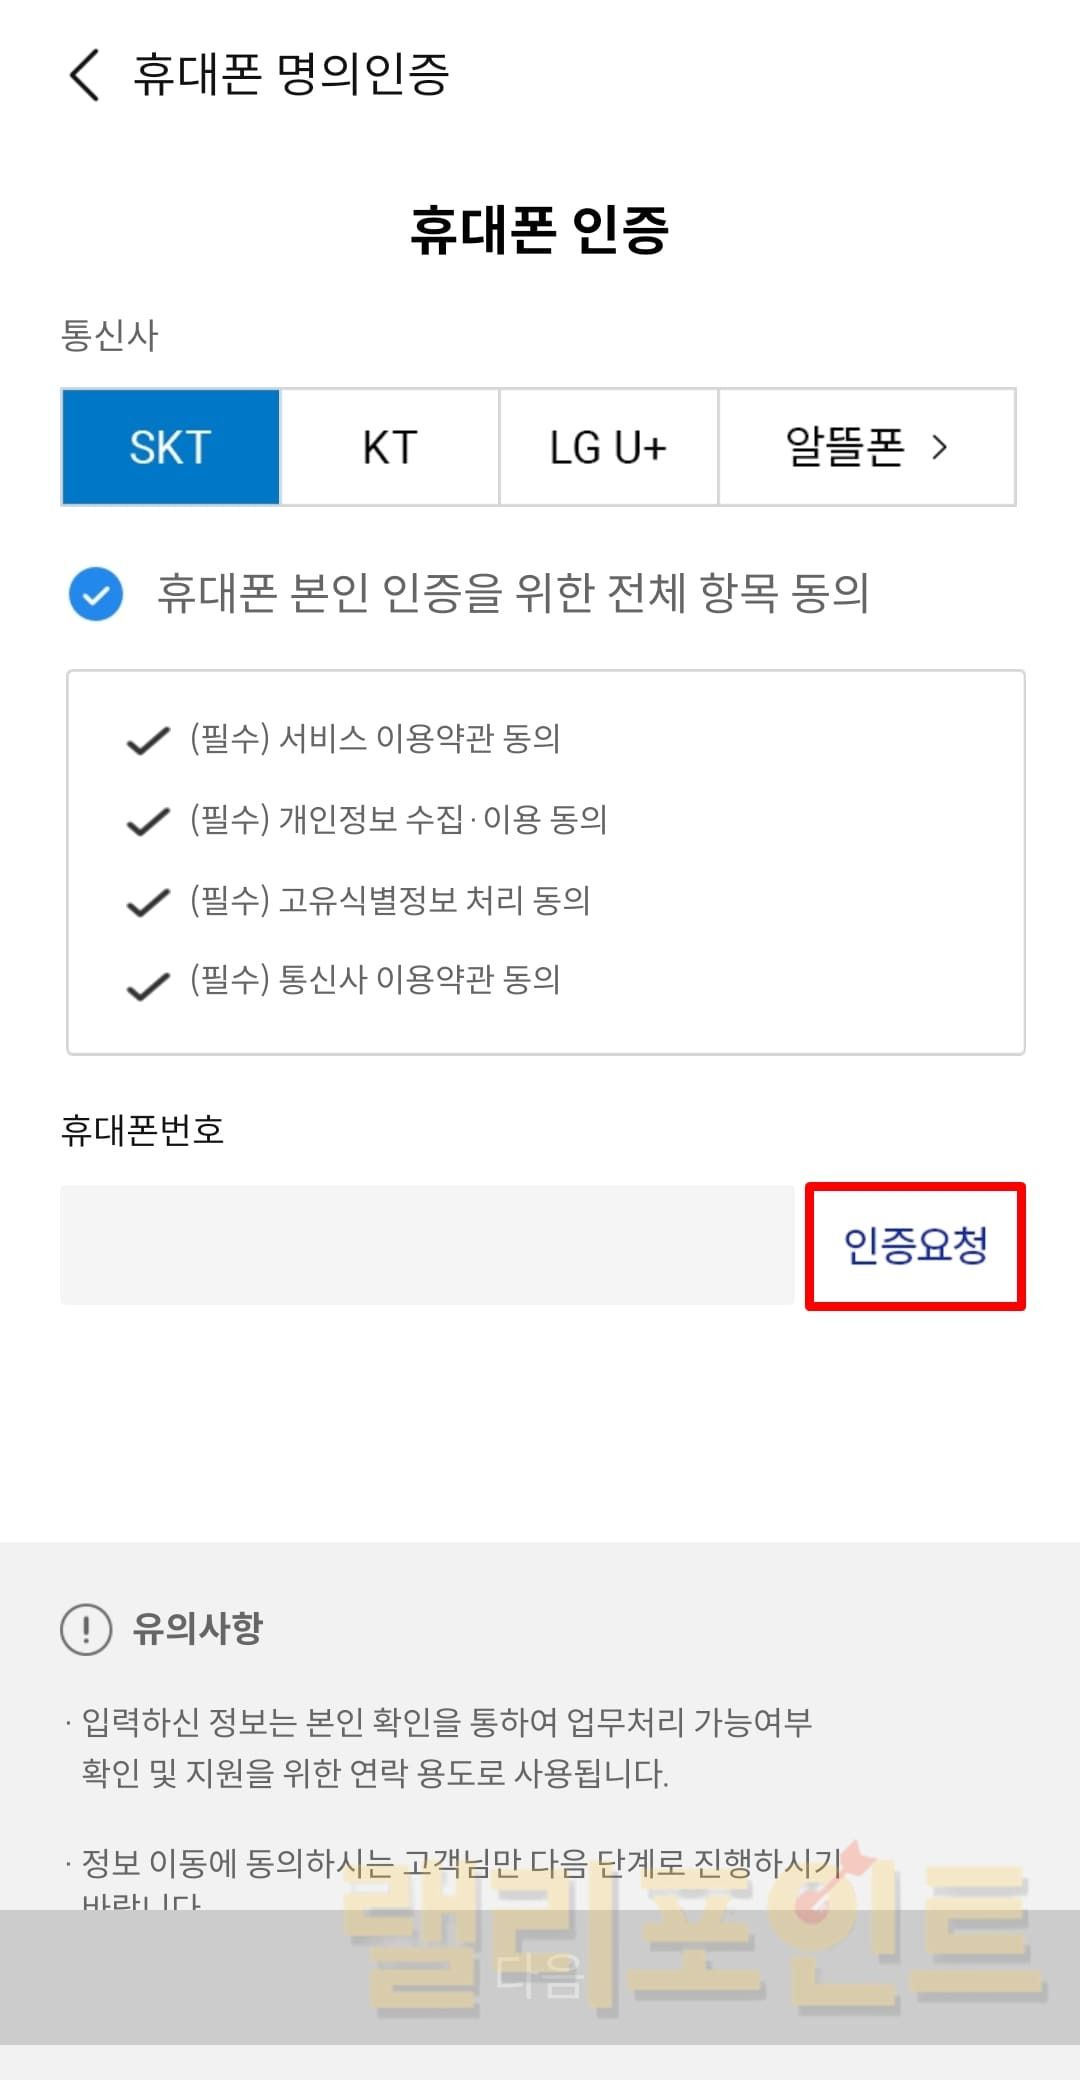Open 통신사 이용약관 동의 terms text
The height and width of the screenshot is (2080, 1080).
coord(375,980)
